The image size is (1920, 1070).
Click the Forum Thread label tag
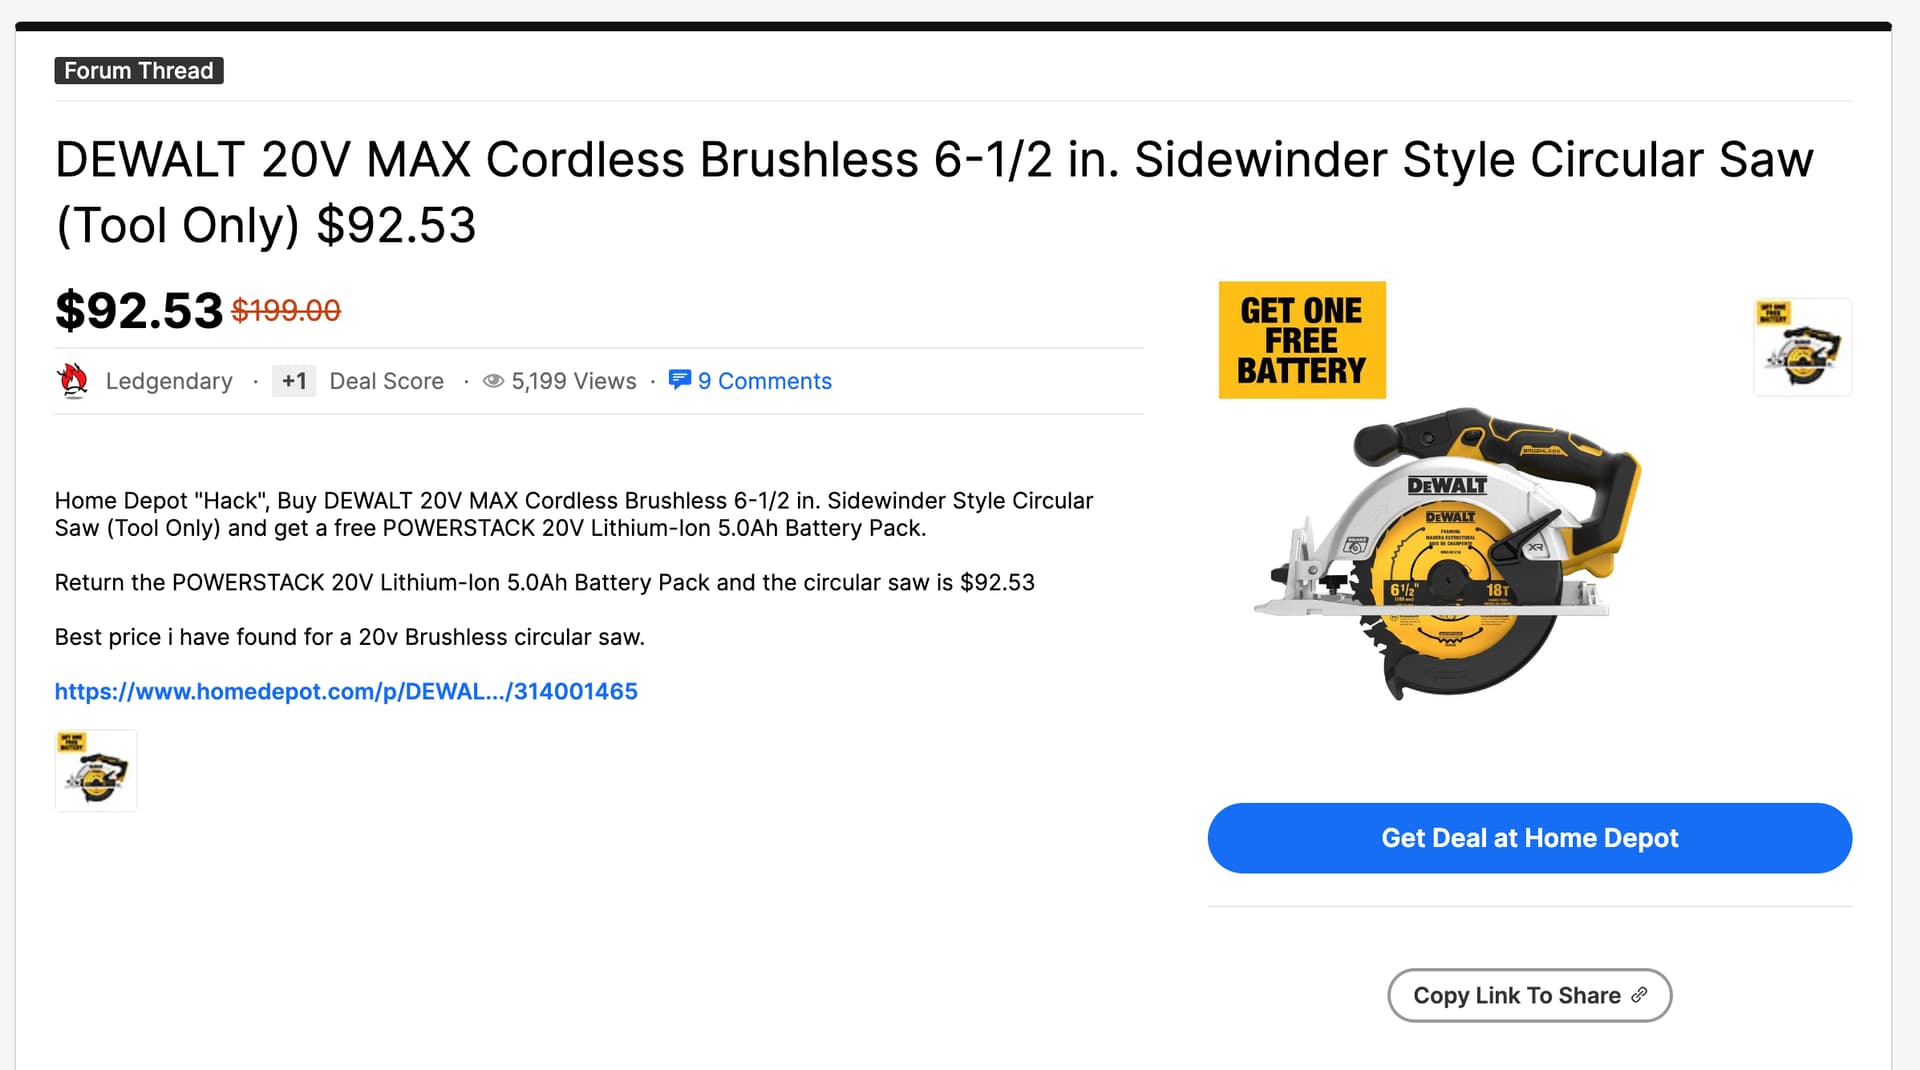pyautogui.click(x=139, y=71)
